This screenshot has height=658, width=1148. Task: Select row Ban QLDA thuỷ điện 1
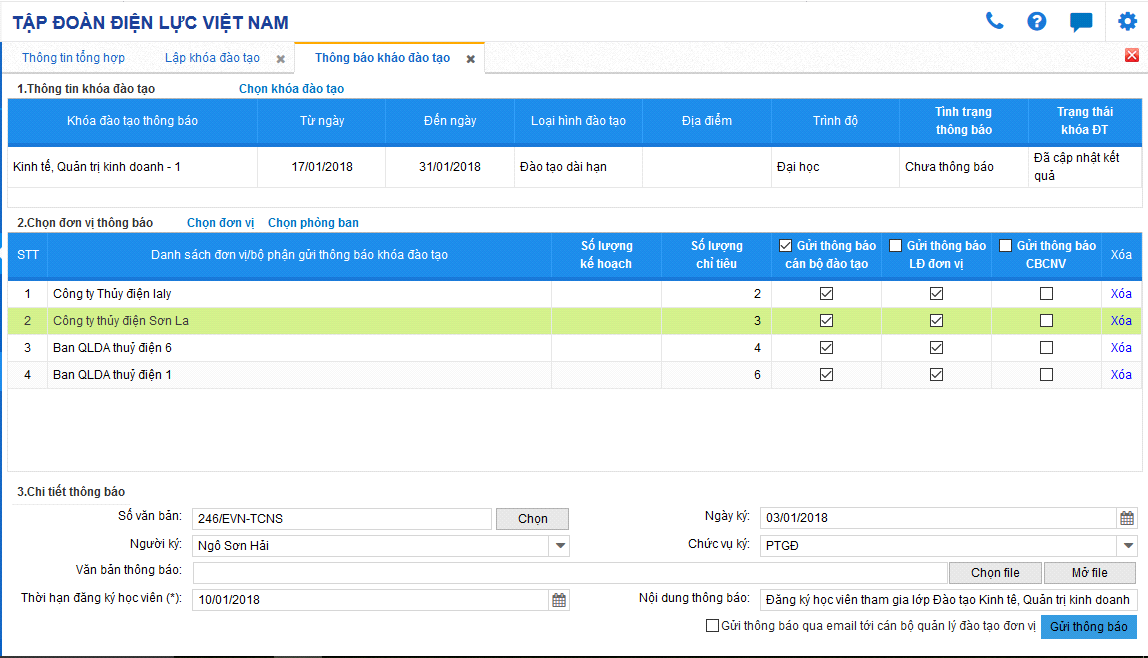pos(574,375)
